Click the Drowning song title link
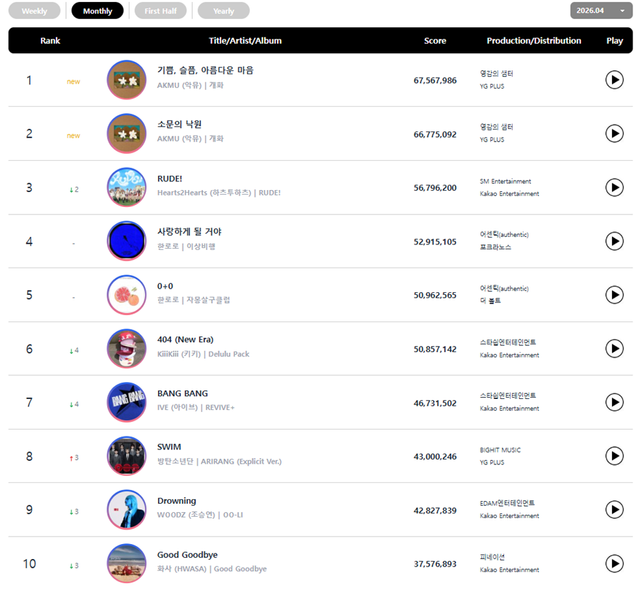640x589 pixels. pos(177,501)
